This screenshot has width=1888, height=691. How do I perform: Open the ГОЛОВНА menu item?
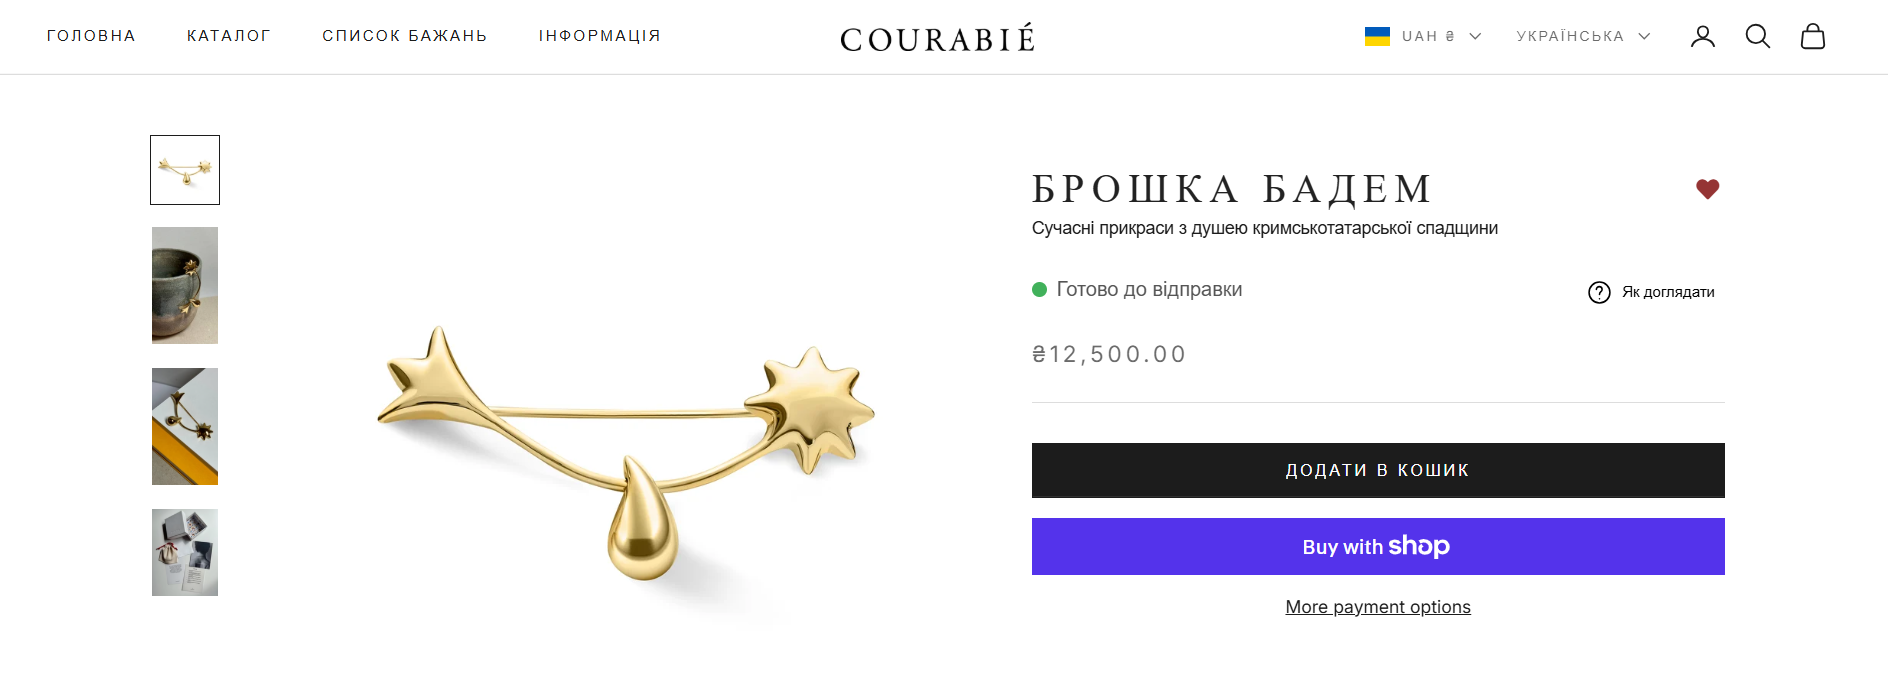(x=91, y=36)
